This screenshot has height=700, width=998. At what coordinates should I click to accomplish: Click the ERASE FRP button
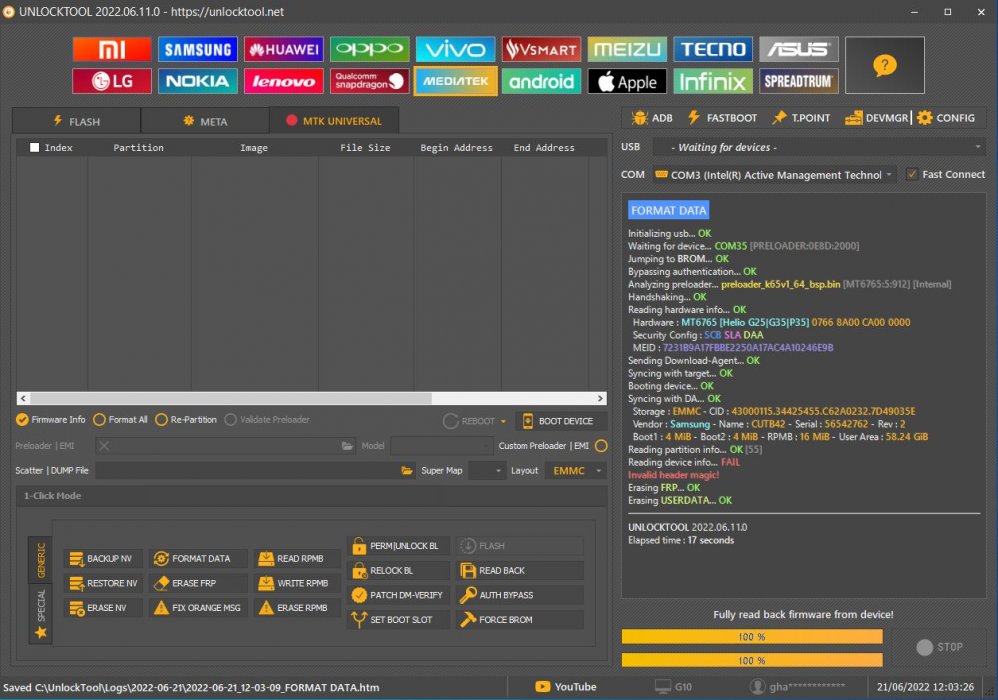pyautogui.click(x=198, y=583)
